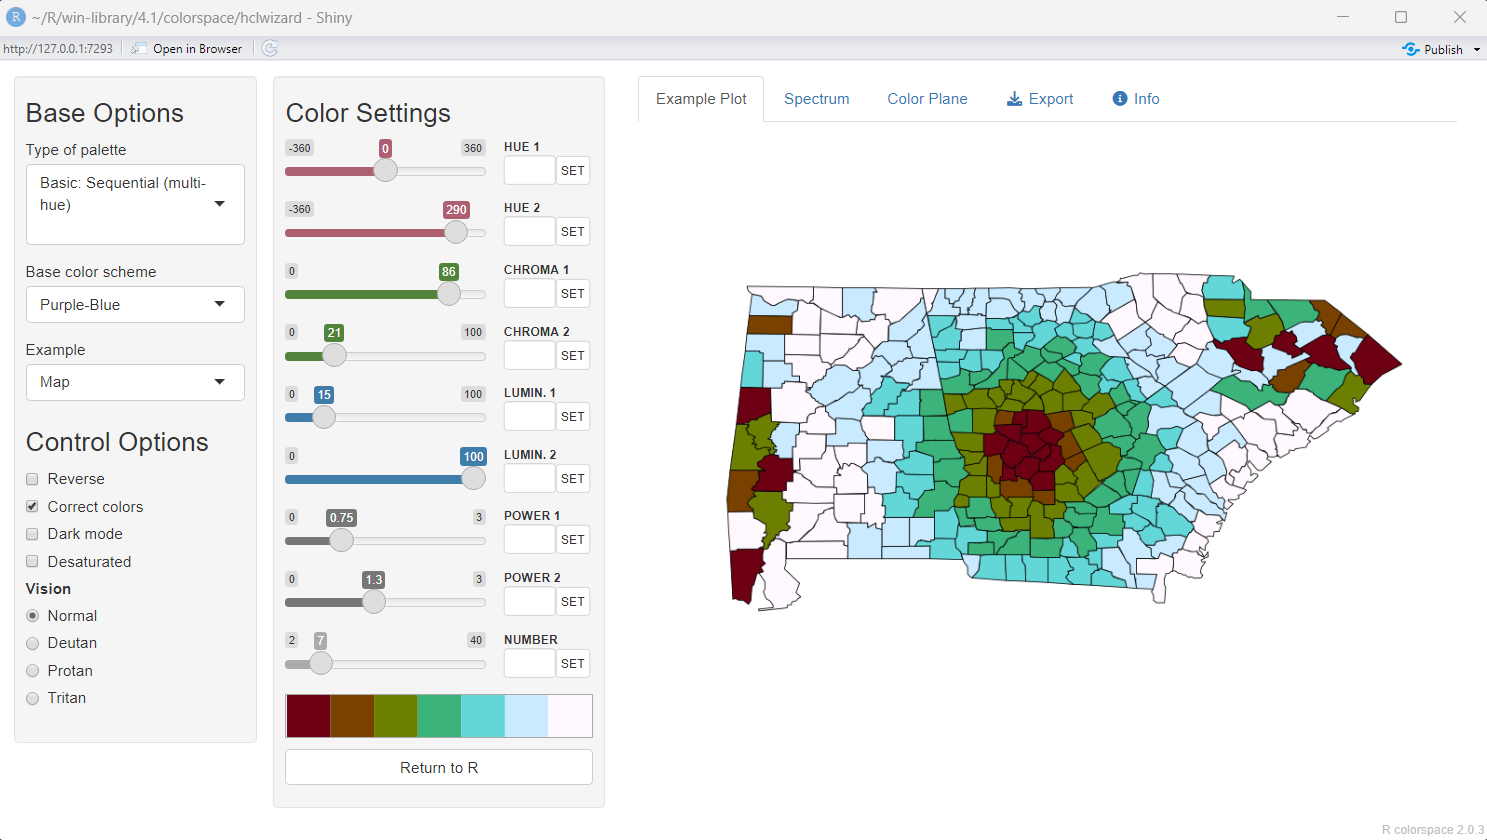Open the Example dropdown showing Map
This screenshot has height=840, width=1487.
tap(135, 382)
